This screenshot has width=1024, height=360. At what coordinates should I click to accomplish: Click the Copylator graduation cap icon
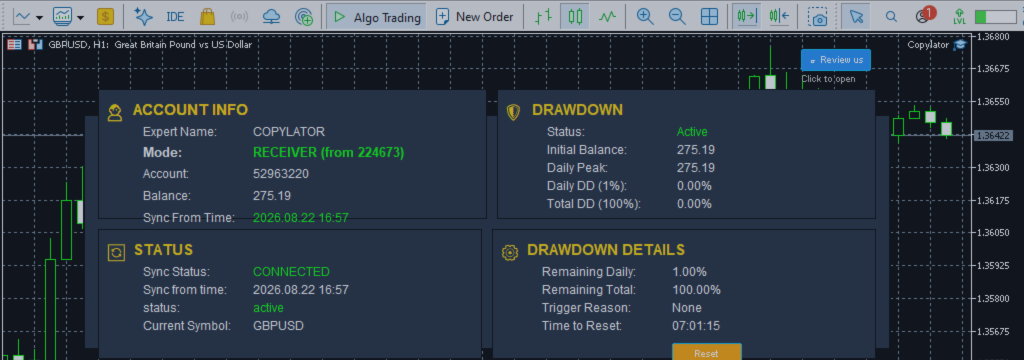click(959, 44)
